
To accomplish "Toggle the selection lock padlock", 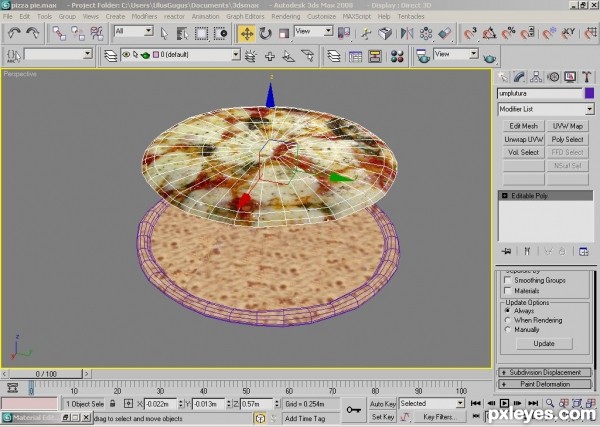I will point(112,403).
